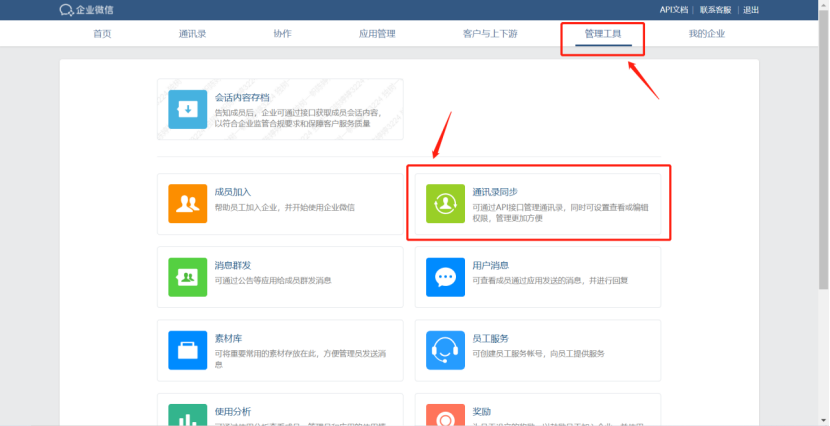Click the 员工服务 headset icon
830x426 pixels.
[x=445, y=350]
